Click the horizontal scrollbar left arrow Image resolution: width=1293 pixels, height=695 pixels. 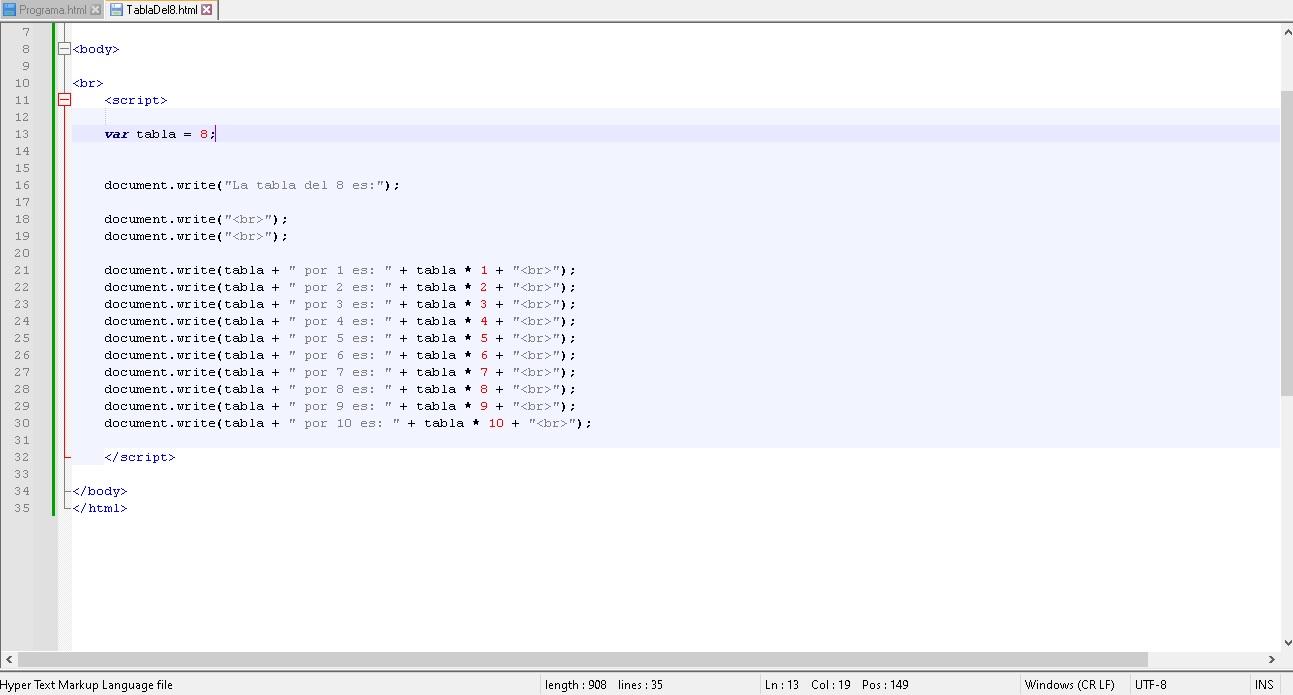point(8,659)
